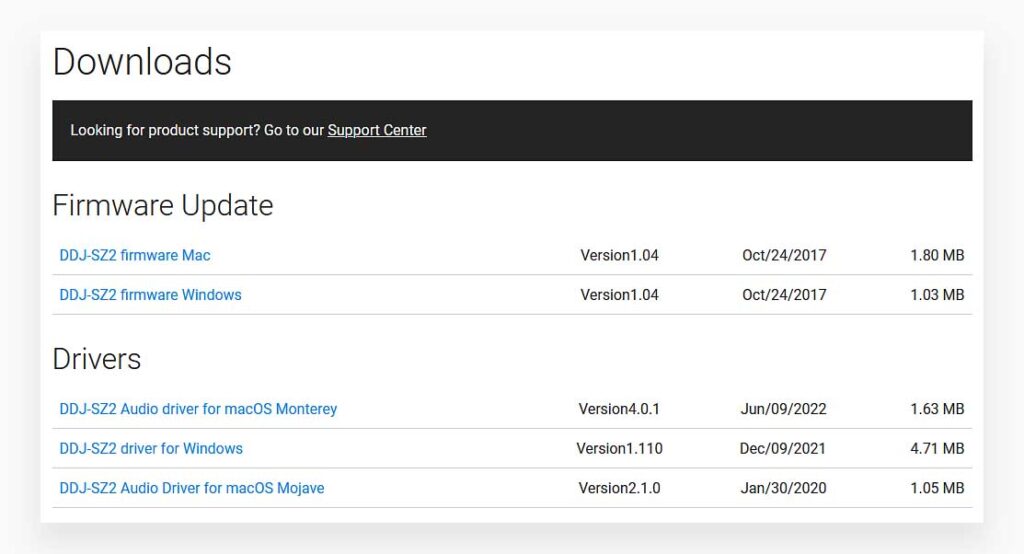Click the Downloads page heading

pyautogui.click(x=142, y=62)
